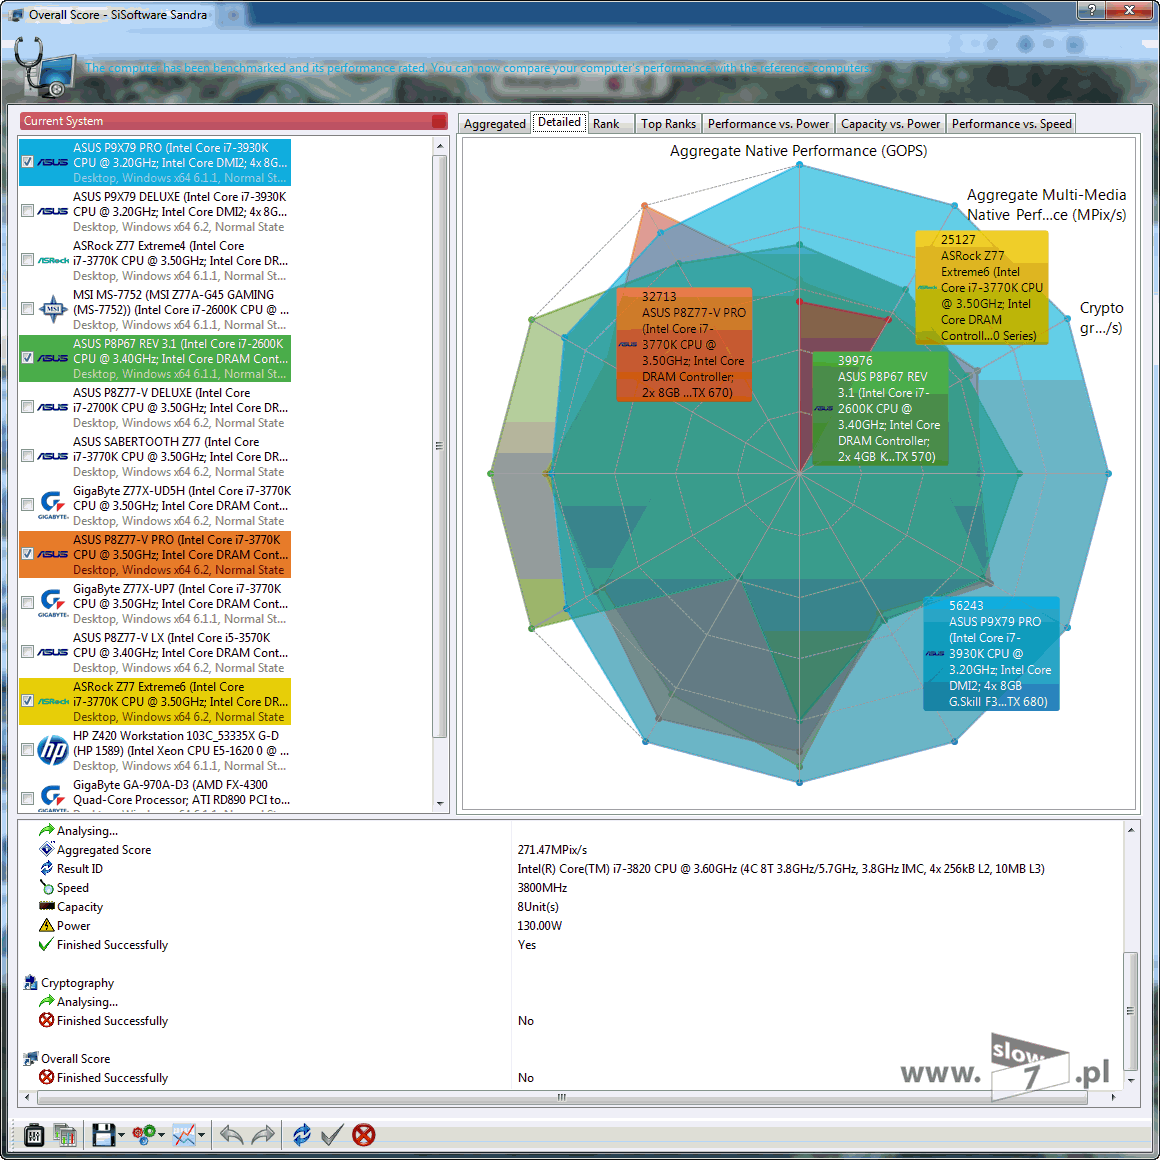Click the results pane vertical scrollbar thumb
Screen dimensions: 1160x1160
point(1131,1010)
